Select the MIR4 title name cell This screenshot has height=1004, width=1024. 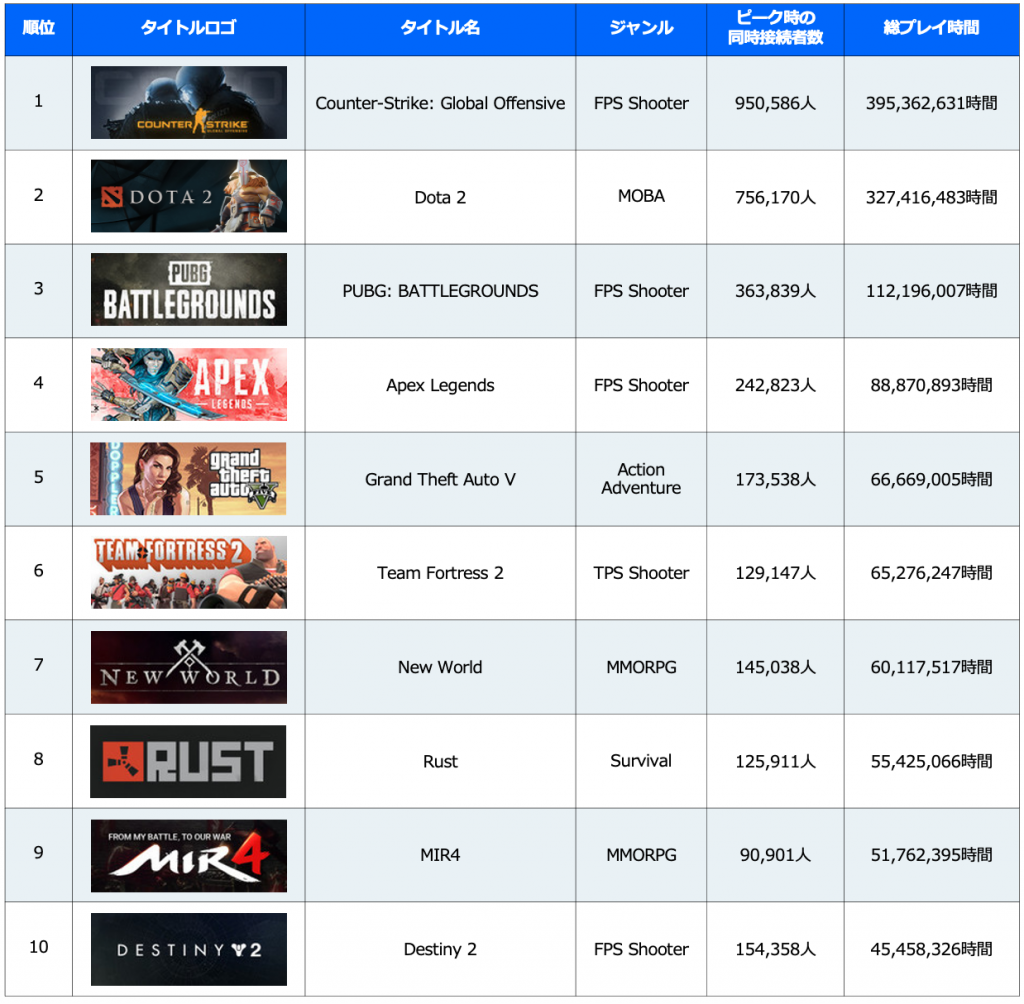pos(440,855)
